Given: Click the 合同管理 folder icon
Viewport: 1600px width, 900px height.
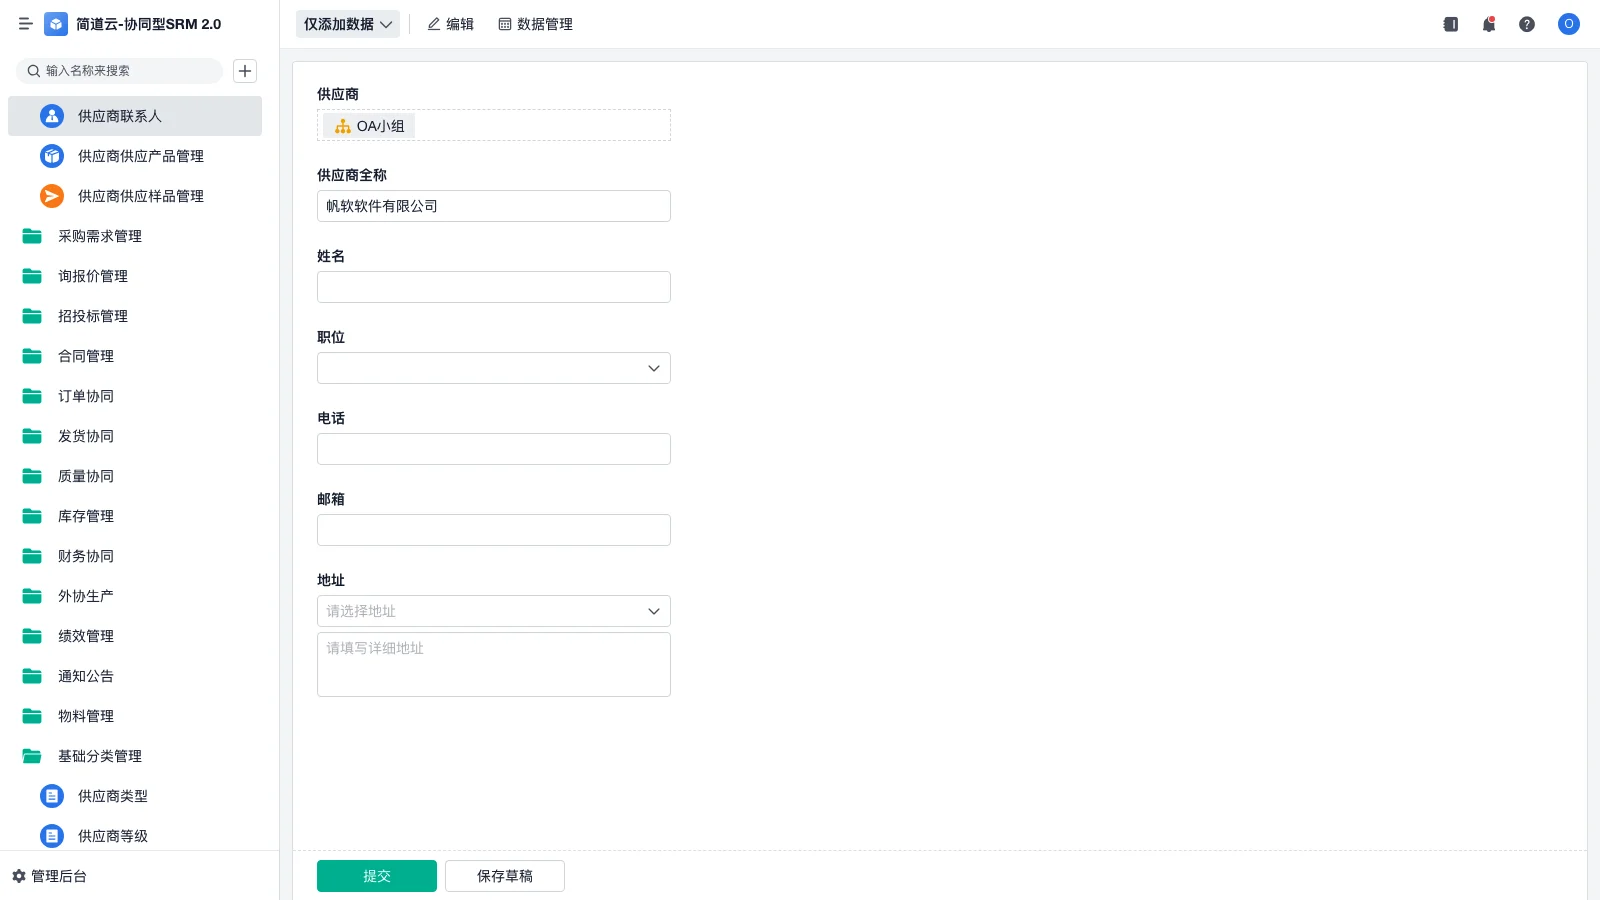Looking at the screenshot, I should (x=32, y=356).
